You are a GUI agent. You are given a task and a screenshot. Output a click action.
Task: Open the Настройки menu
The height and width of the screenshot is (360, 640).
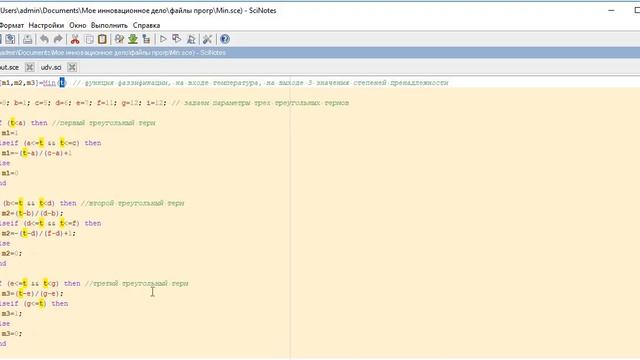pos(46,25)
